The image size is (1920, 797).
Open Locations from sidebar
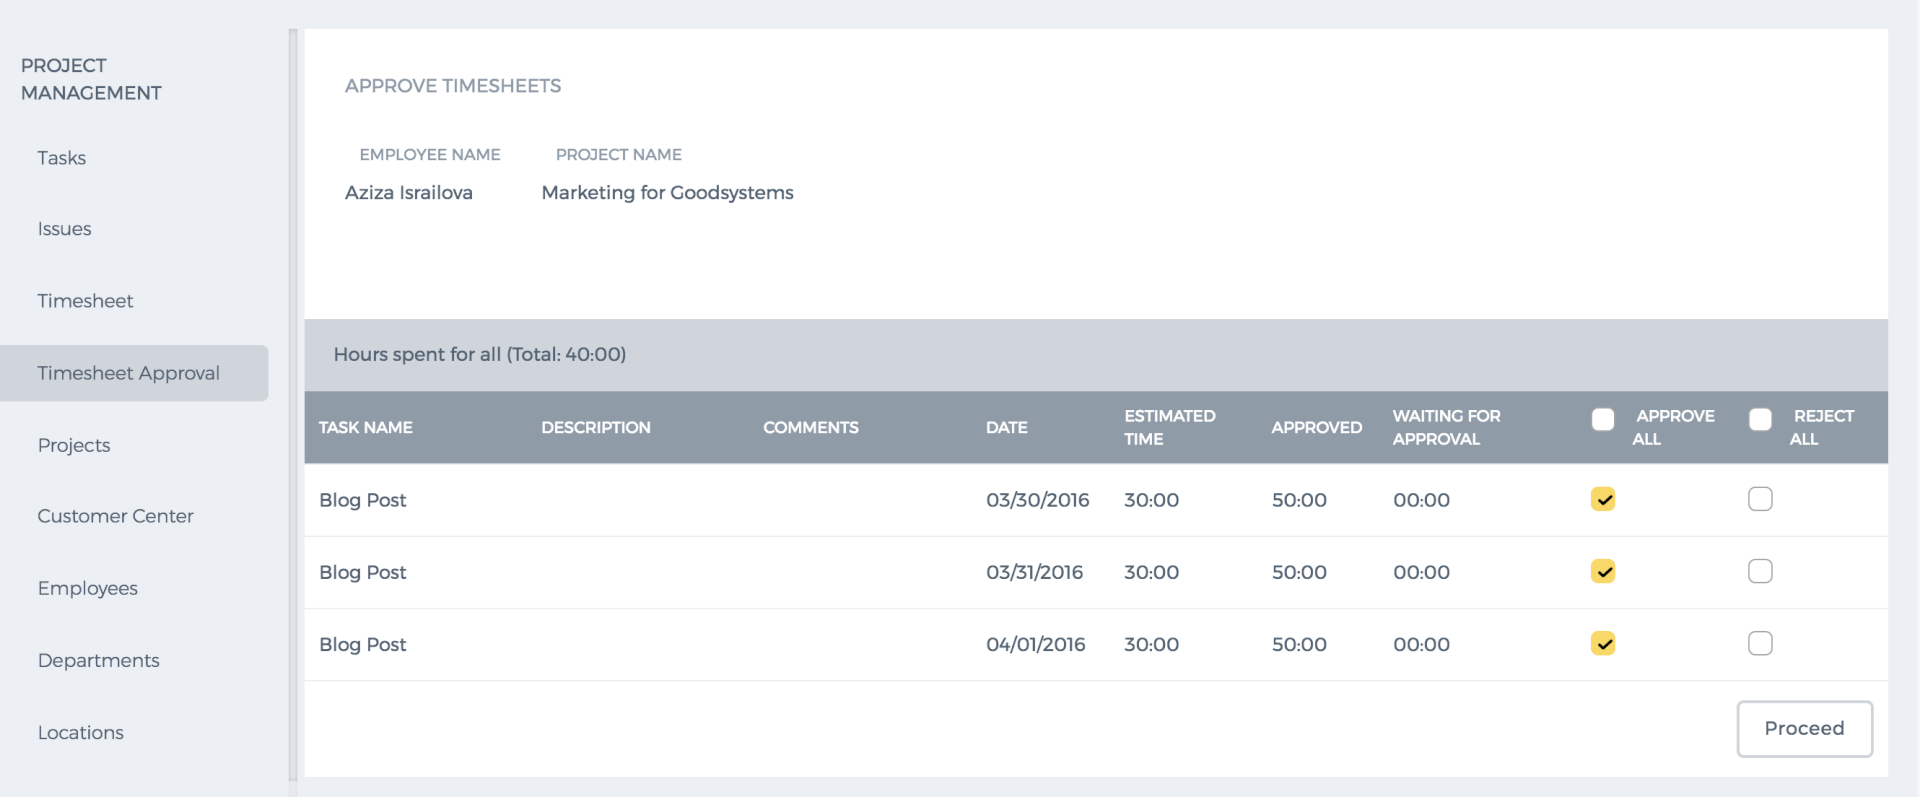(81, 732)
